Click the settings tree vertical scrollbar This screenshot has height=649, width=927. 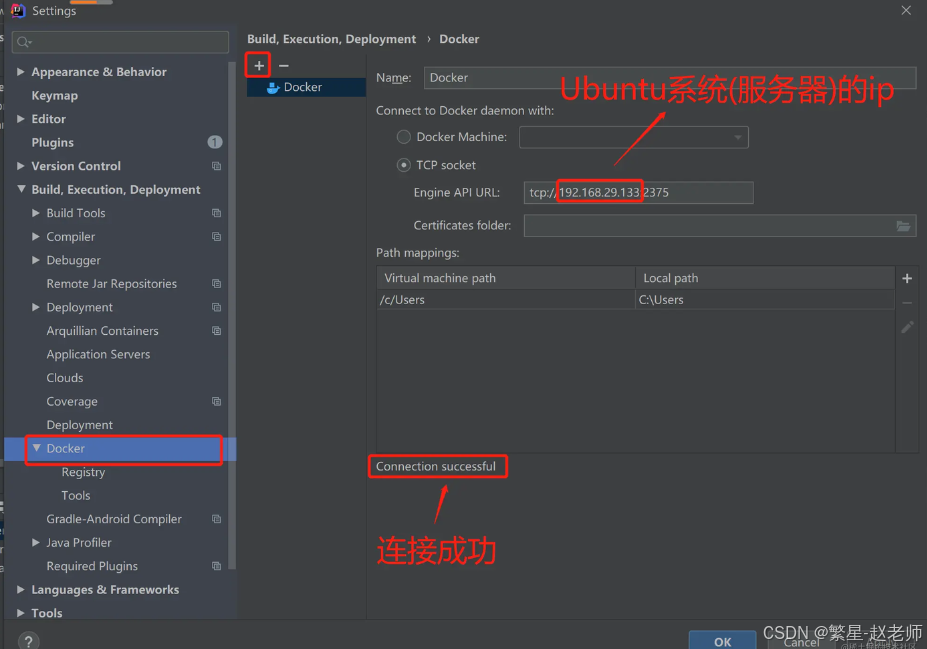point(232,316)
